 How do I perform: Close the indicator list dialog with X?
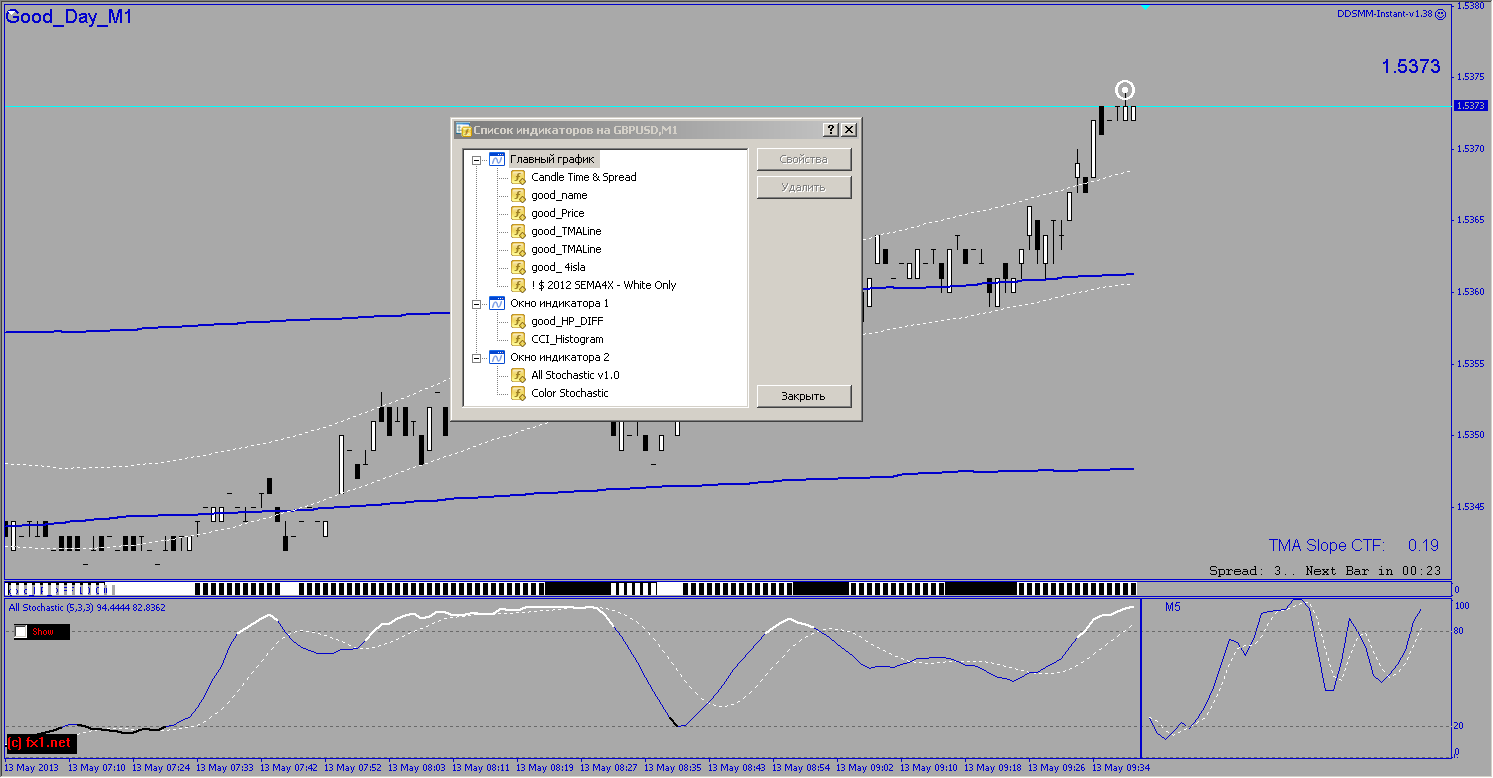click(849, 130)
